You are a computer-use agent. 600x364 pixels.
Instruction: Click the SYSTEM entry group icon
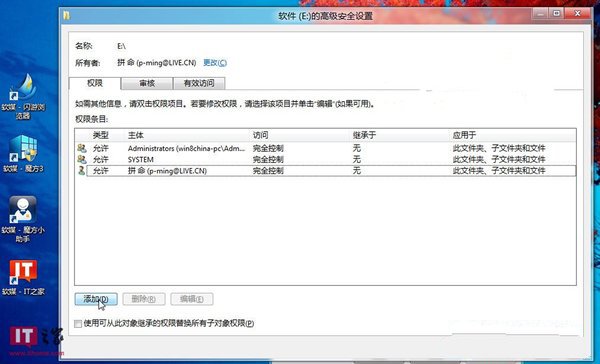click(x=82, y=159)
